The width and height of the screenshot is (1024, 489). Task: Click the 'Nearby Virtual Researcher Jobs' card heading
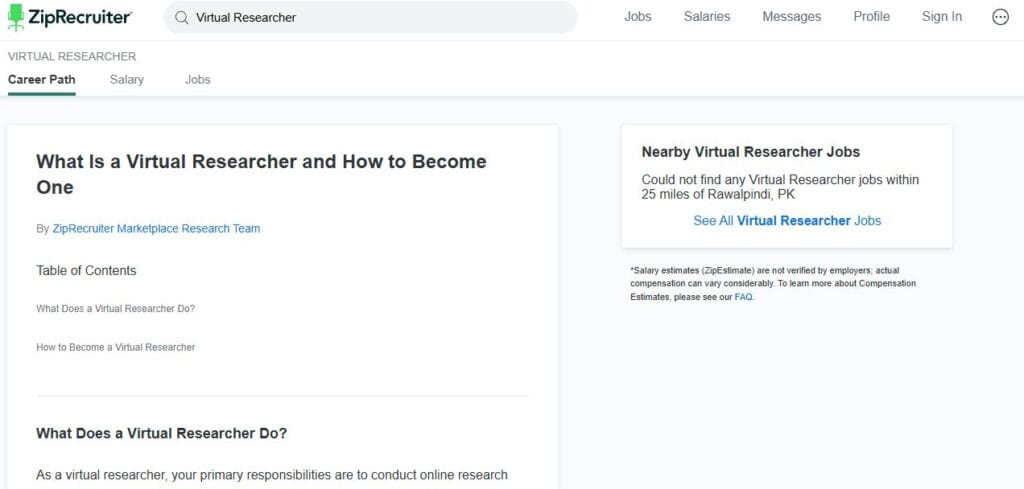[750, 152]
